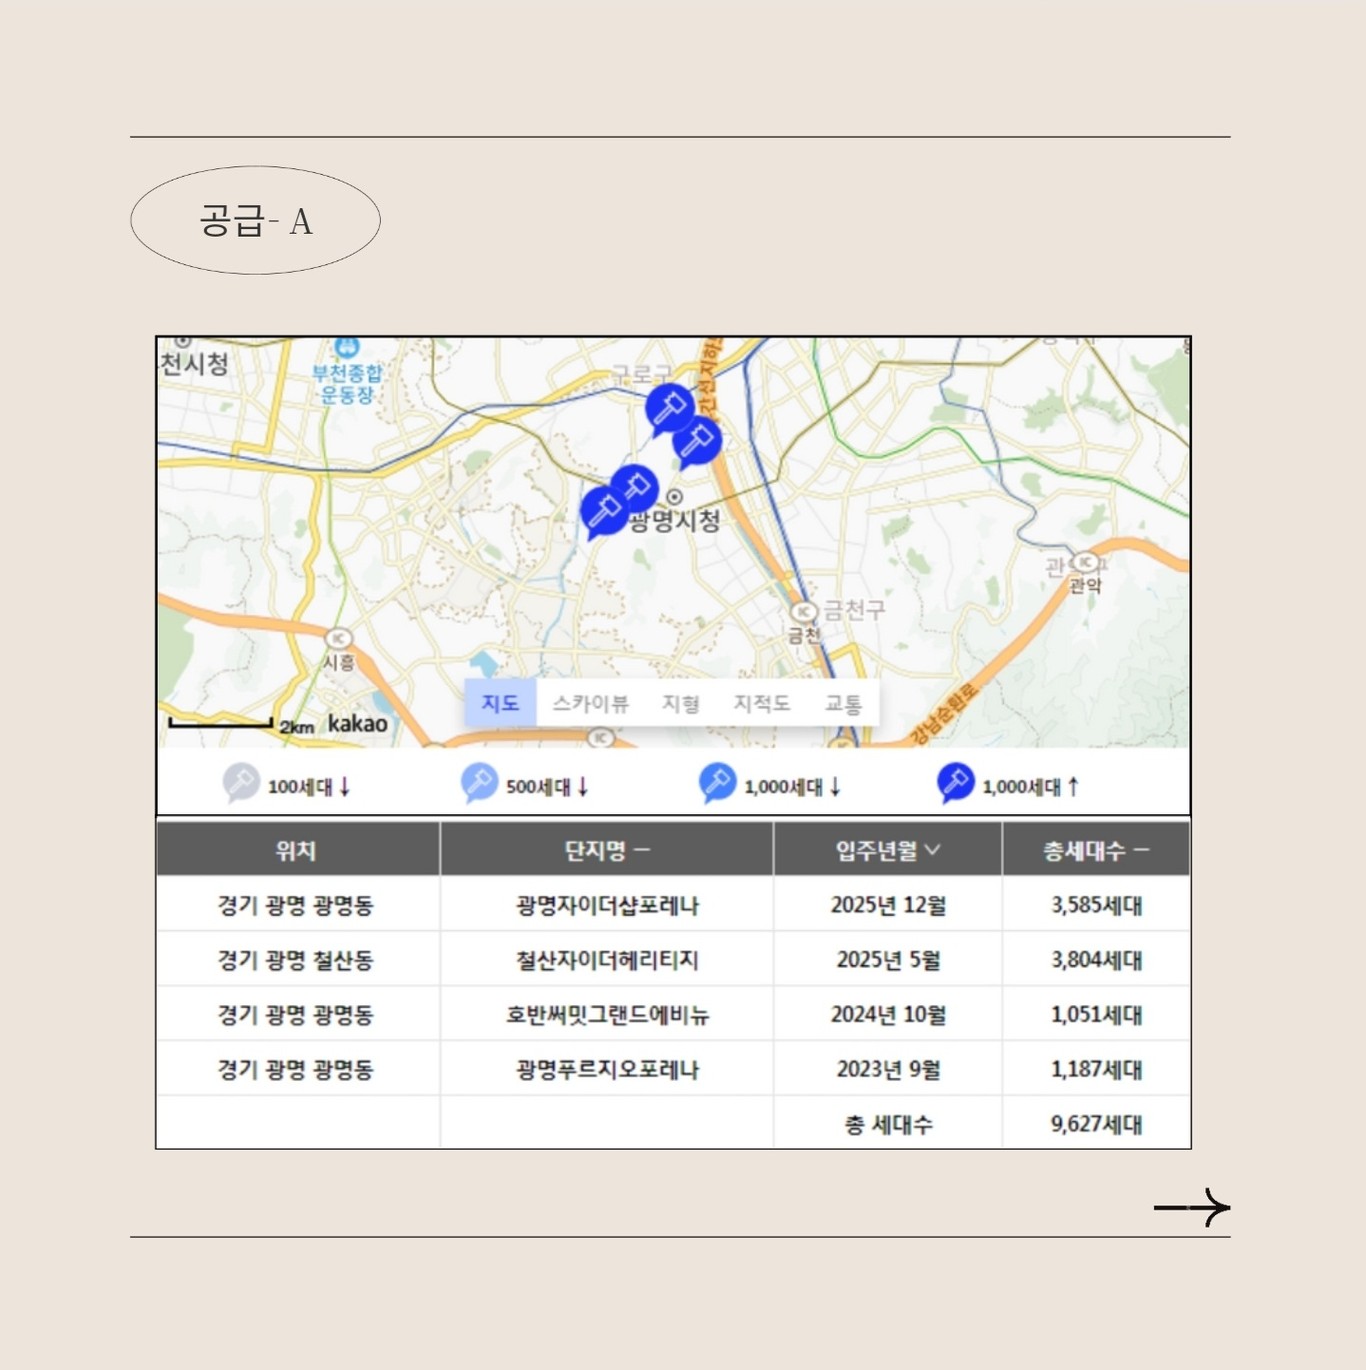The image size is (1366, 1370).
Task: Switch to 스카이뷰 map view
Action: [x=590, y=703]
